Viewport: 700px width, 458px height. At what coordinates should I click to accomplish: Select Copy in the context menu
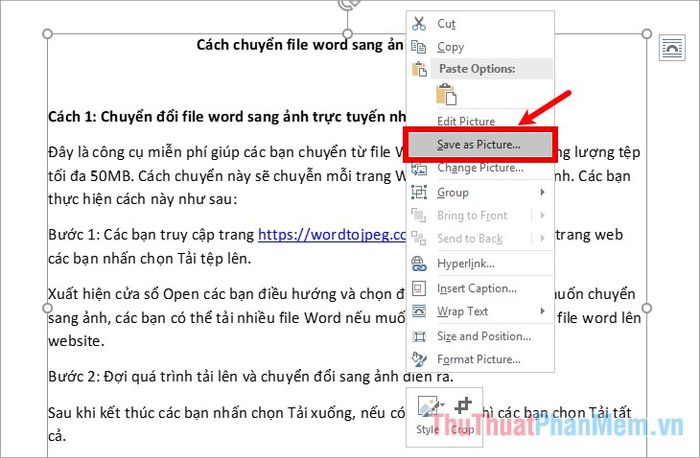tap(450, 47)
